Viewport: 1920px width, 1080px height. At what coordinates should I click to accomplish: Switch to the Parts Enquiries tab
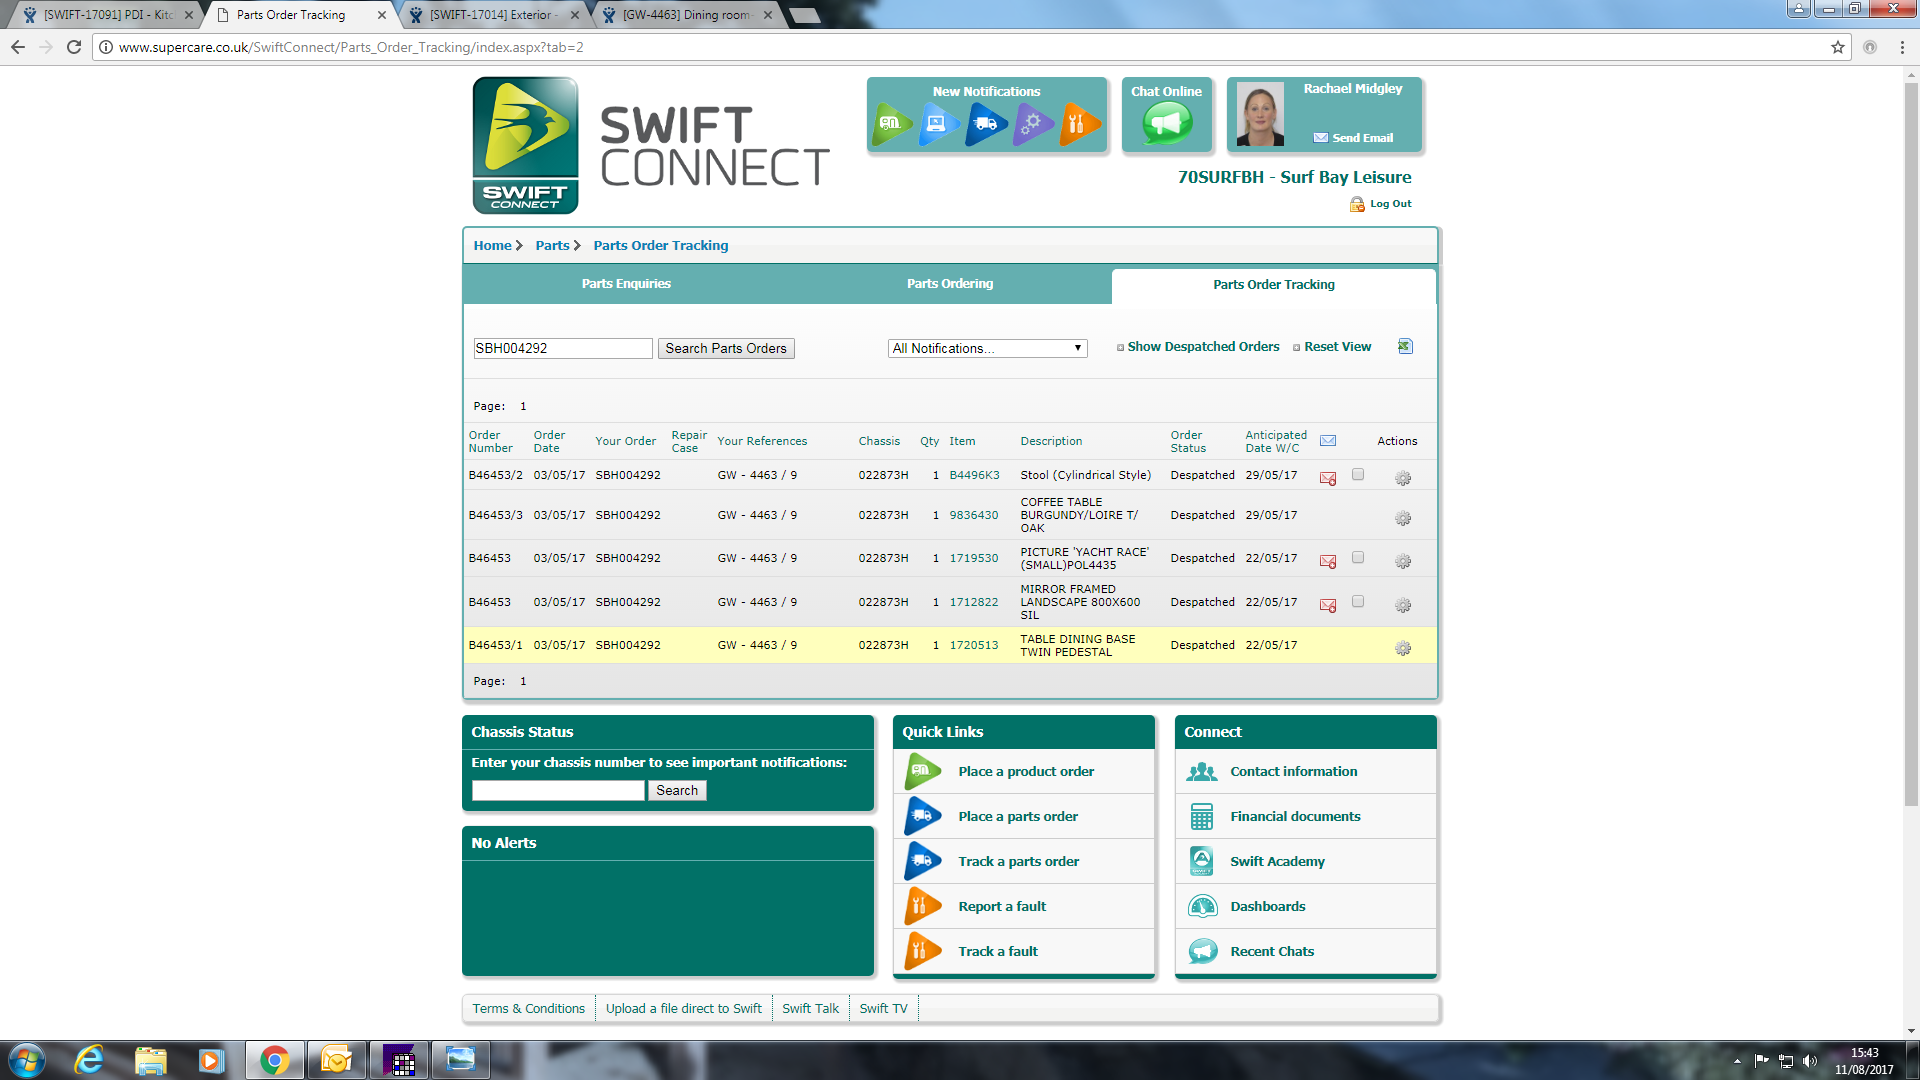[x=626, y=284]
